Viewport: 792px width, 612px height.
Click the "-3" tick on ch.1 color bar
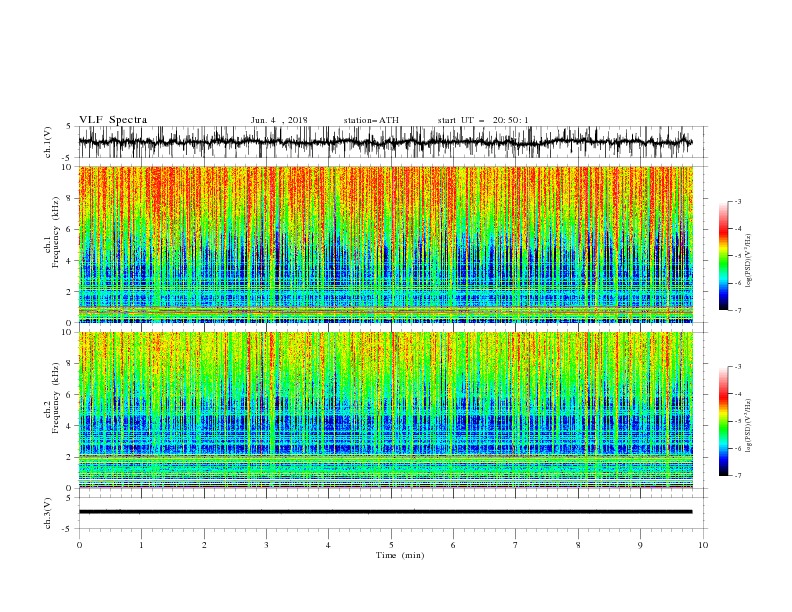tap(737, 201)
